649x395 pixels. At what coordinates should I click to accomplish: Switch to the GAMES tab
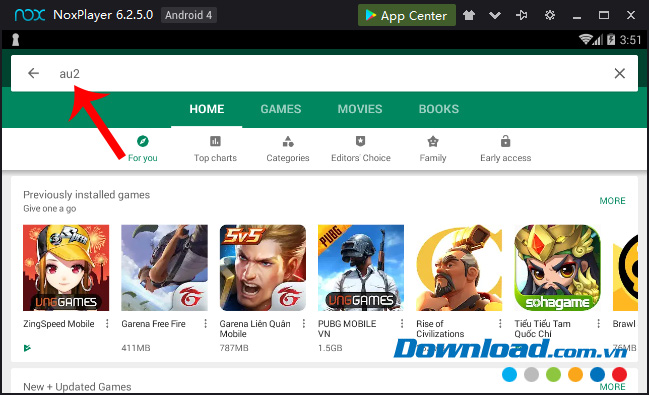281,109
